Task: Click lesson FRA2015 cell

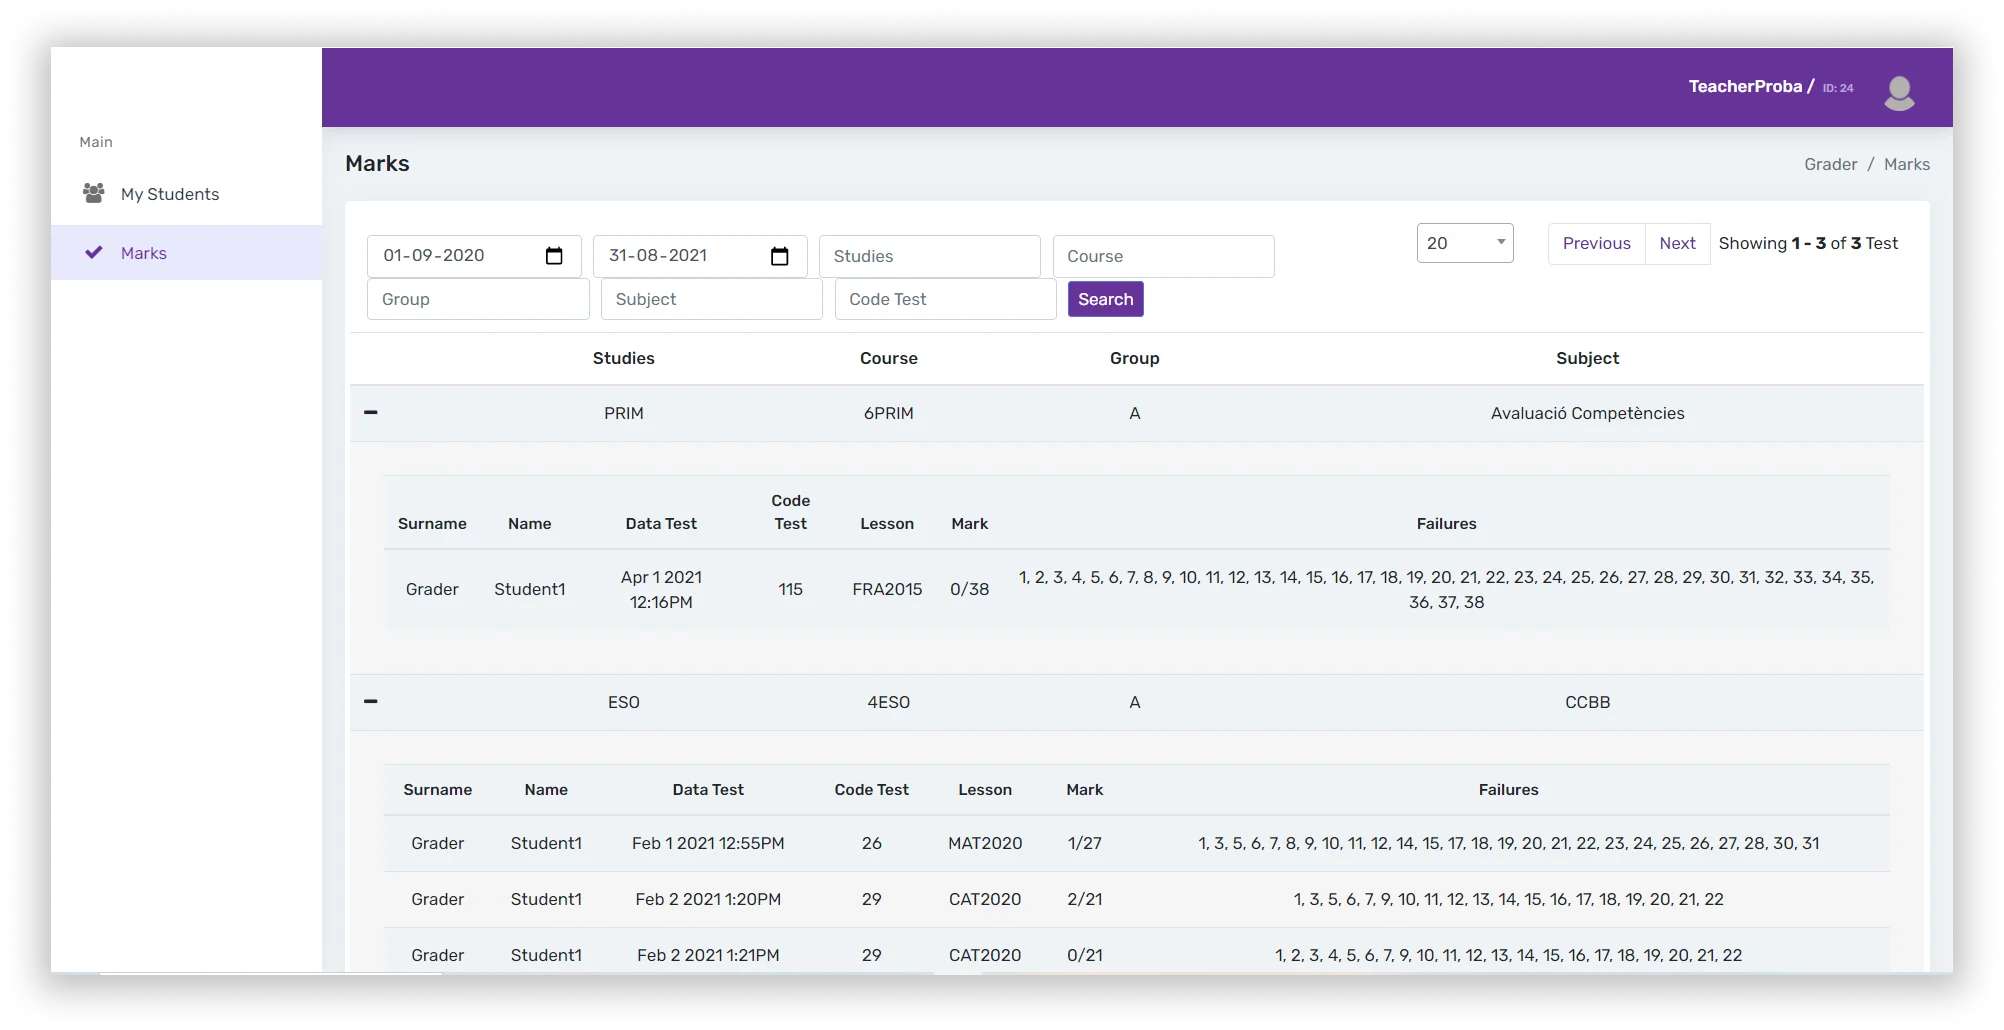Action: pyautogui.click(x=887, y=589)
